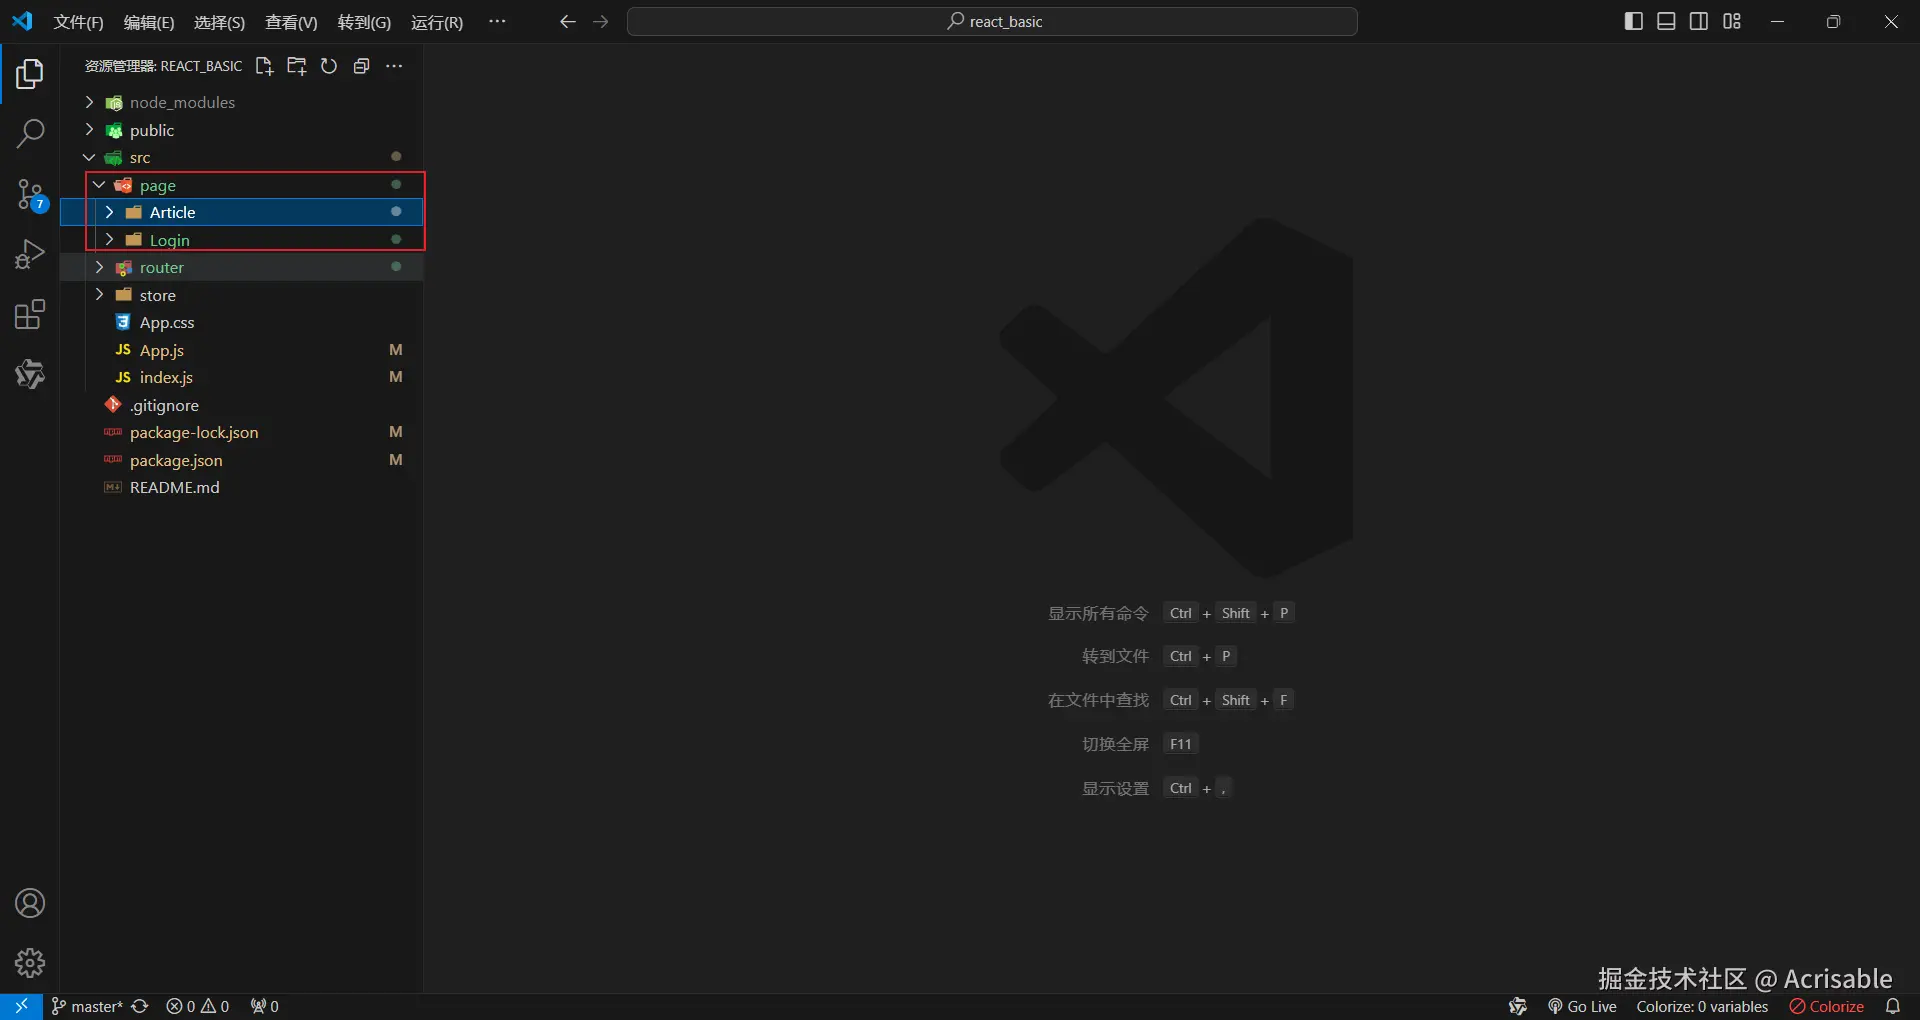
Task: Open the Extensions view
Action: tap(30, 315)
